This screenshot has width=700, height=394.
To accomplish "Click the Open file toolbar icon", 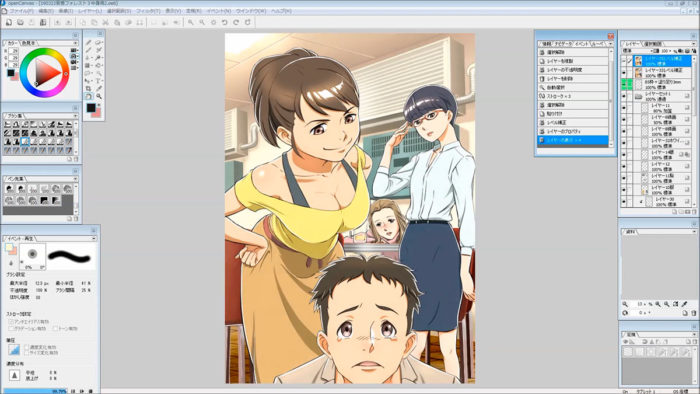I will pyautogui.click(x=20, y=22).
